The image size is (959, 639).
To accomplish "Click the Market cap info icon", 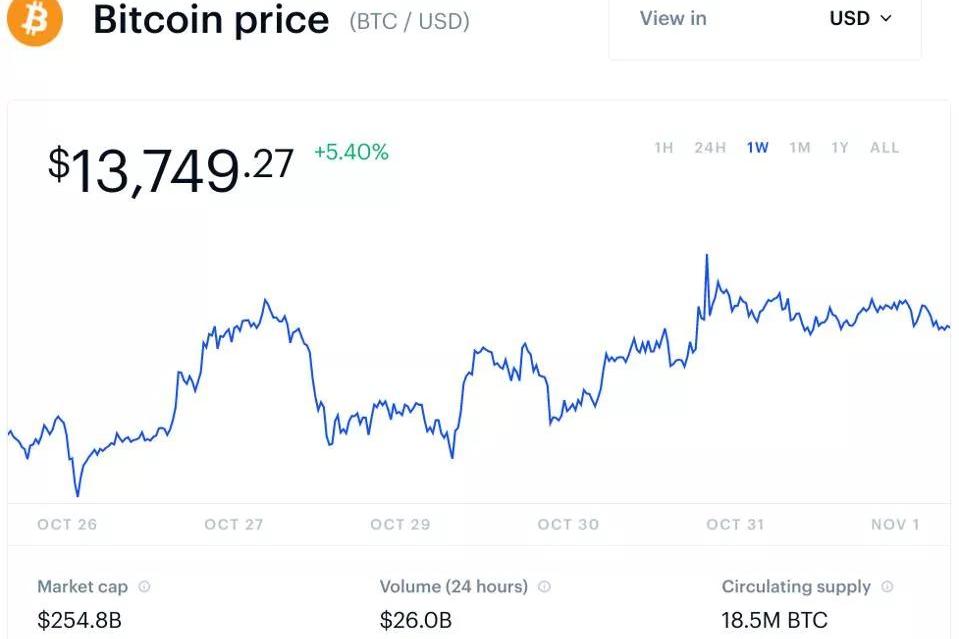I will tap(145, 587).
